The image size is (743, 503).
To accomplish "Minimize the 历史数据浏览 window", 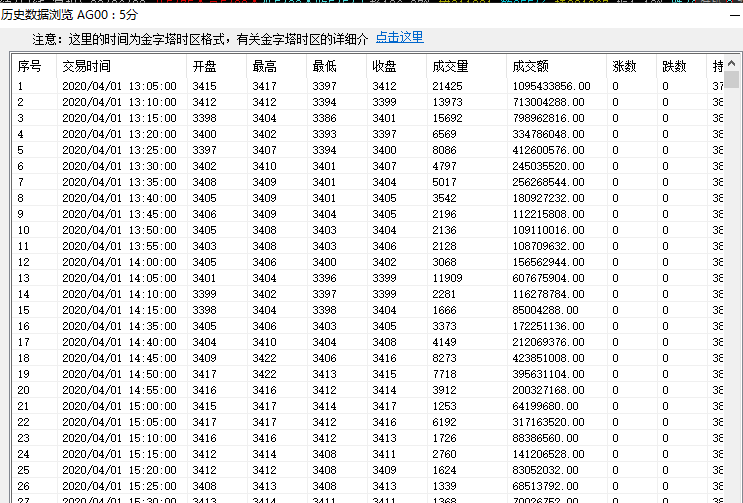I will pyautogui.click(x=735, y=15).
